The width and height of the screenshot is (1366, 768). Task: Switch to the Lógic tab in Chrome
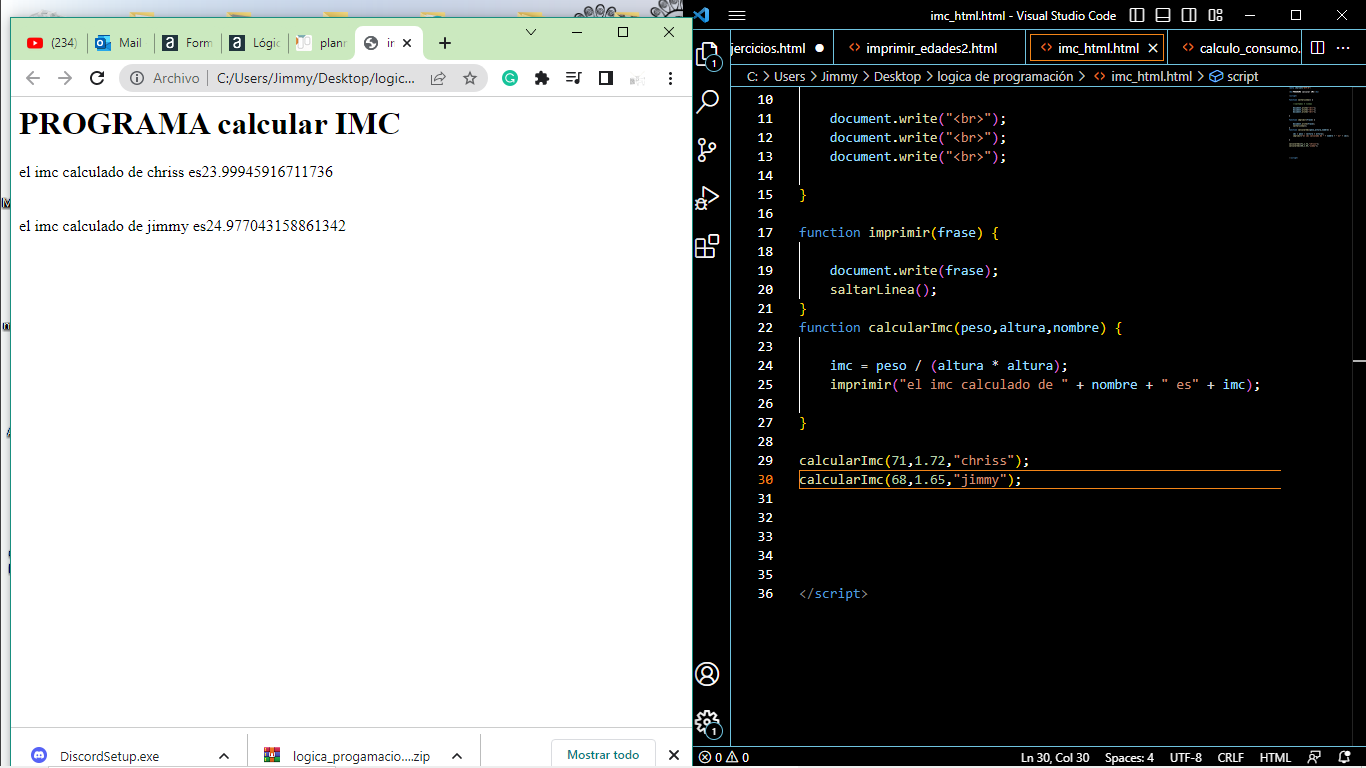point(255,43)
